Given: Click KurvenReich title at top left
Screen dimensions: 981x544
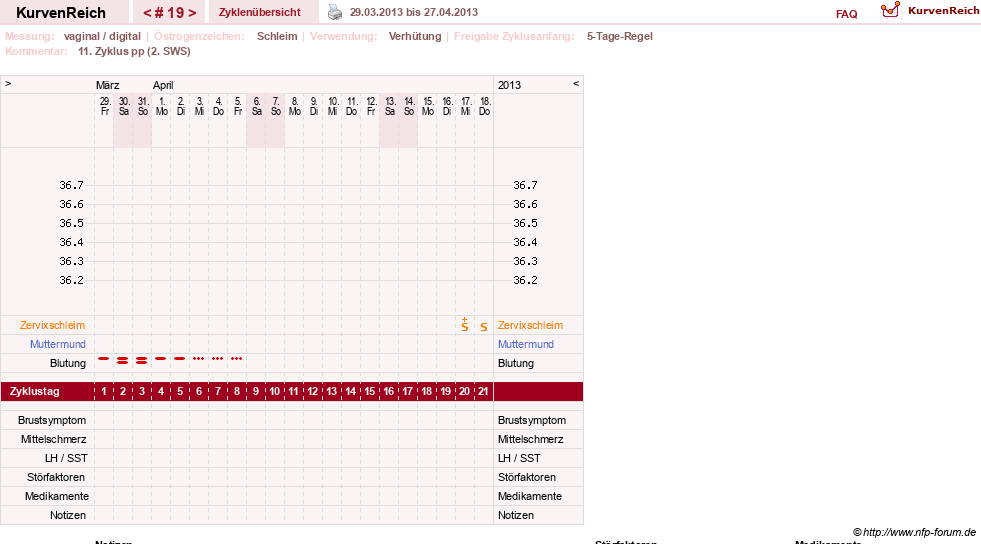Looking at the screenshot, I should 61,13.
